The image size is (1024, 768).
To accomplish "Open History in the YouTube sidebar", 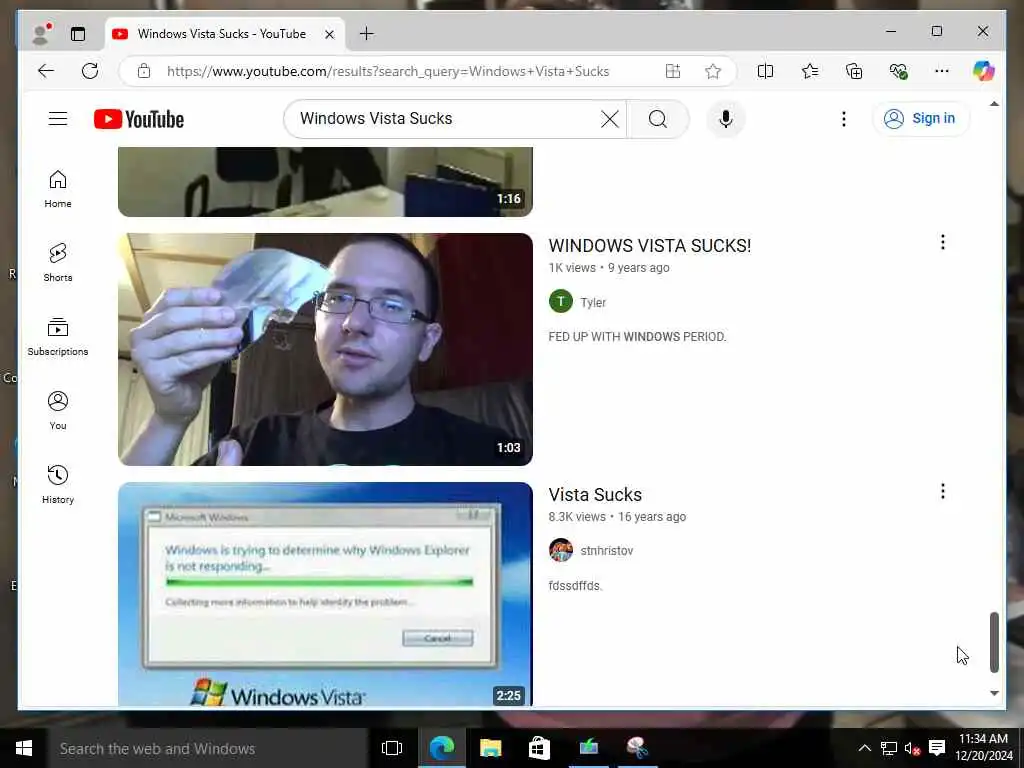I will (x=57, y=485).
